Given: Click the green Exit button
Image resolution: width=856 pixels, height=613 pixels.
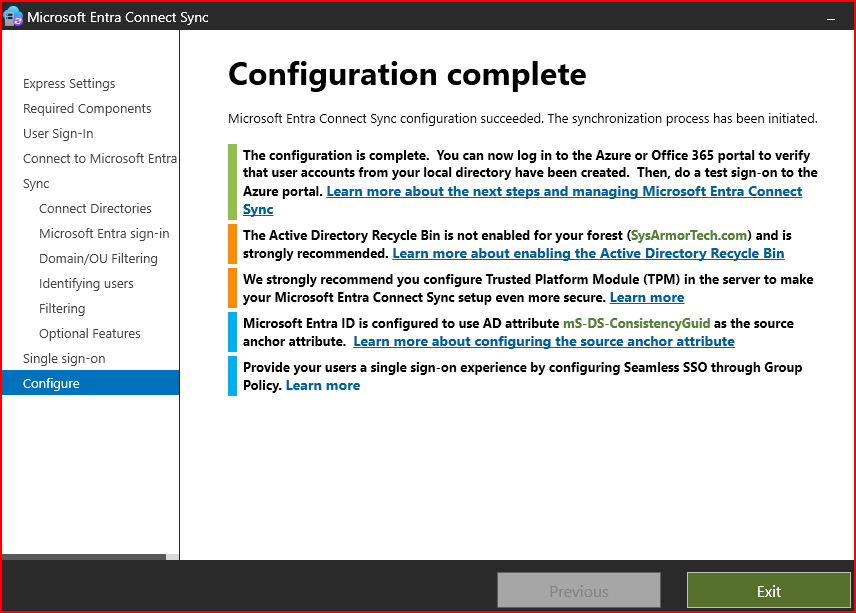Looking at the screenshot, I should coord(769,591).
